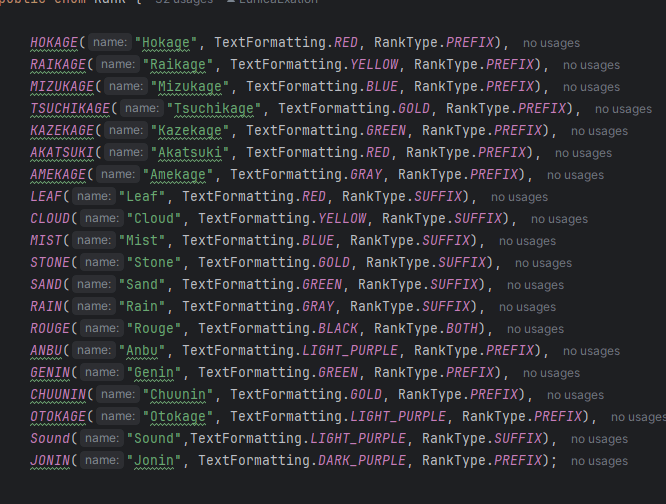Click the lowercase Sound enum constant

[x=50, y=438]
